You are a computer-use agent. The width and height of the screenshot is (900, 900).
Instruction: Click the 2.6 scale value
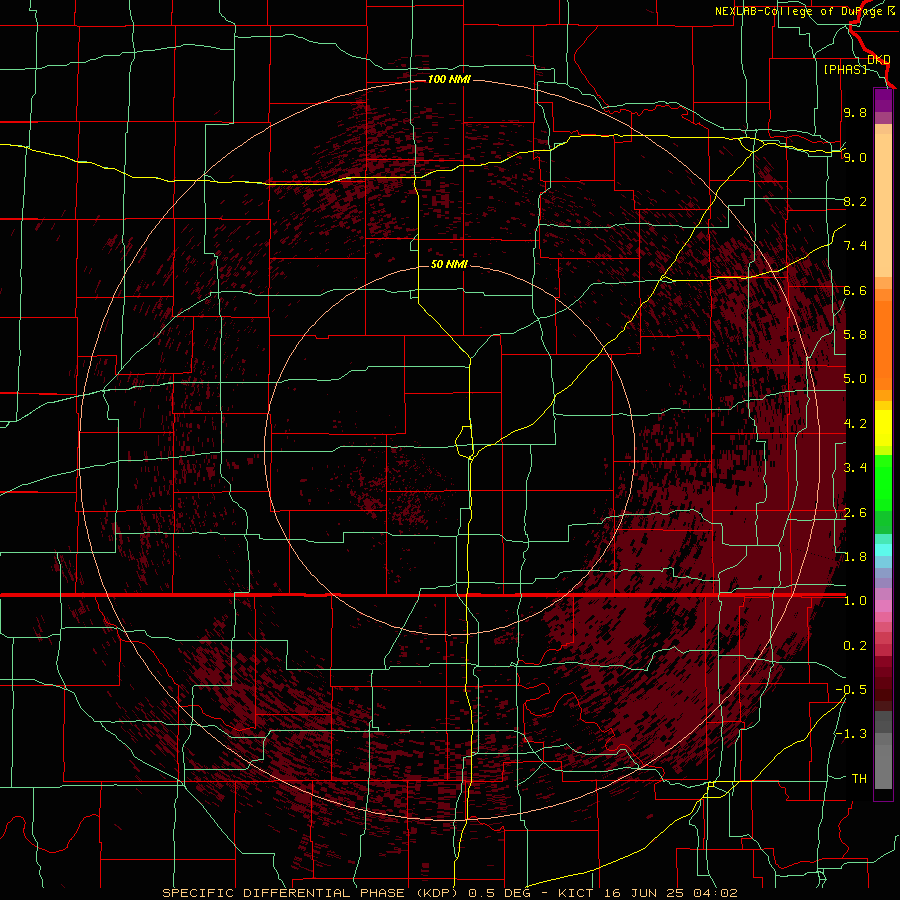[x=855, y=513]
